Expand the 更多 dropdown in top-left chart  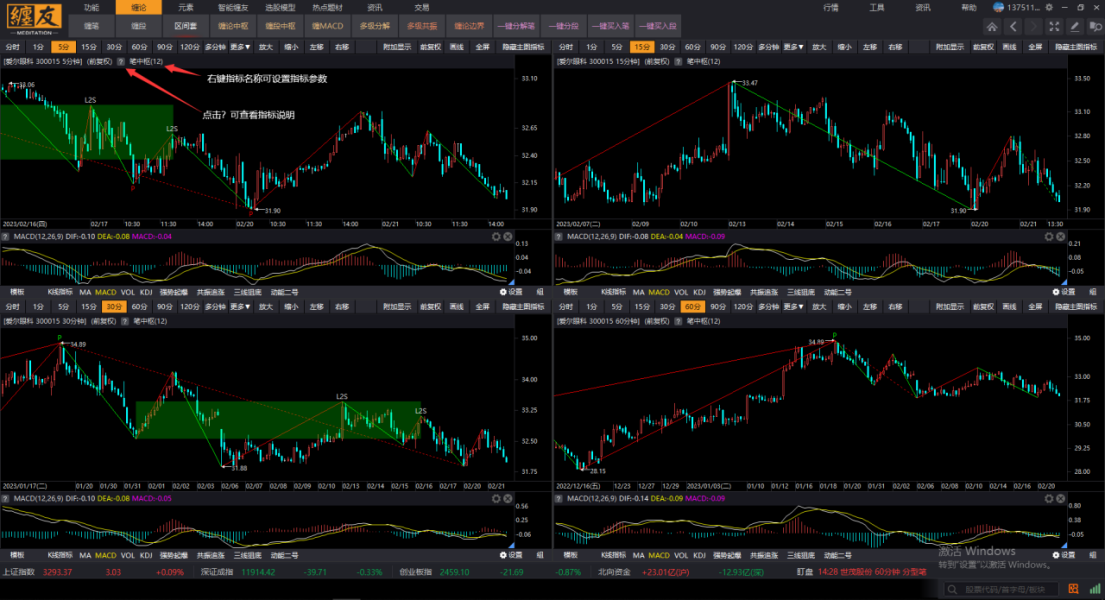click(240, 46)
